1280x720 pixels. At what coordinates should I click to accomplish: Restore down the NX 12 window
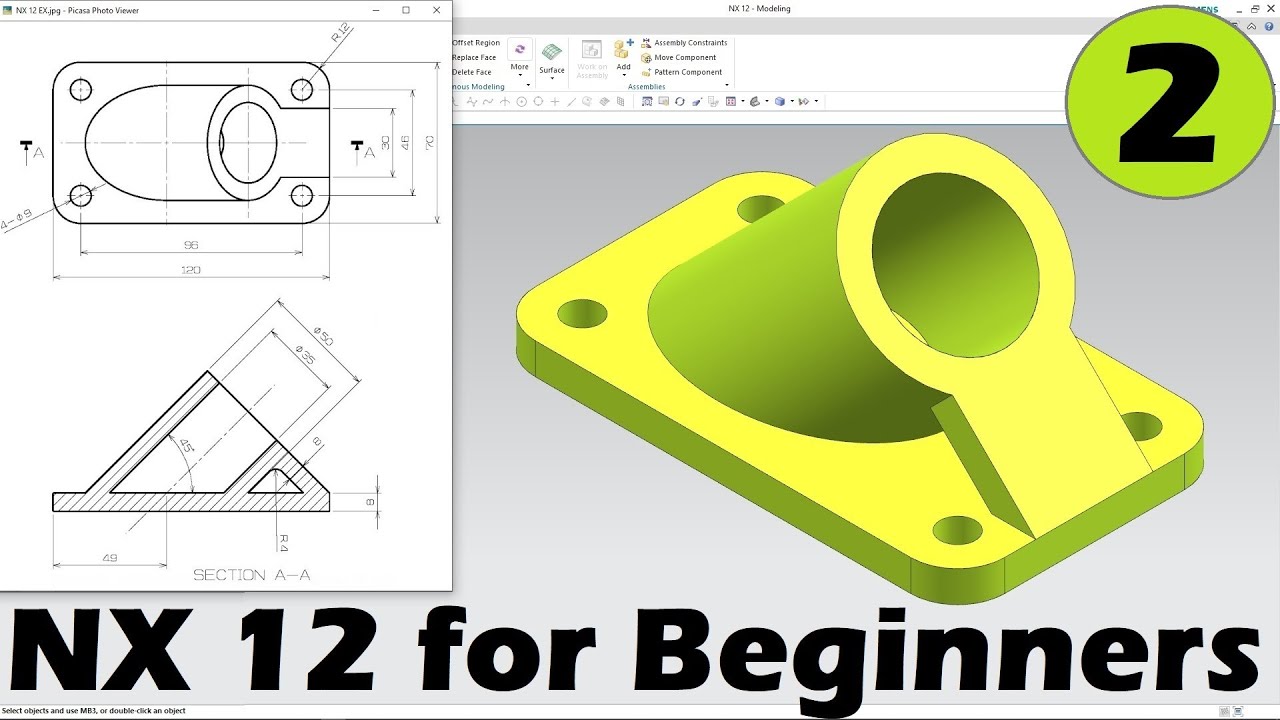[x=1255, y=9]
